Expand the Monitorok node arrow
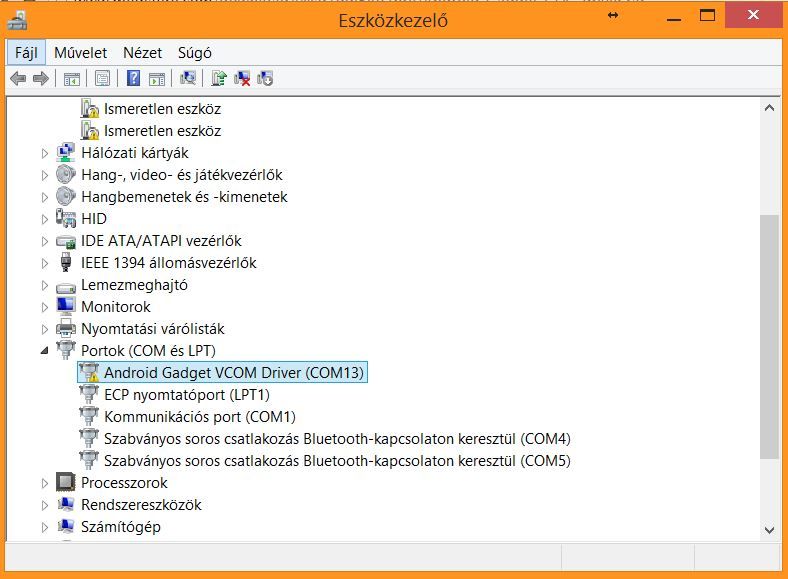788x579 pixels. click(45, 307)
